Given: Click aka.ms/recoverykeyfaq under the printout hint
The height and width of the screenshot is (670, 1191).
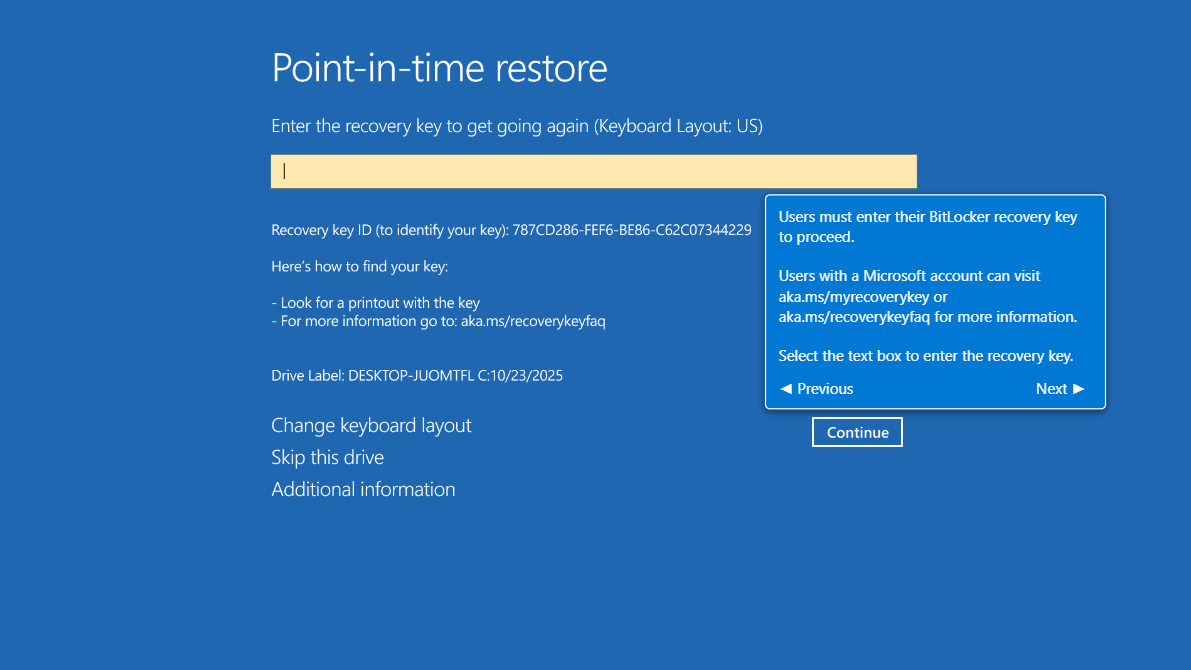Looking at the screenshot, I should click(x=533, y=321).
